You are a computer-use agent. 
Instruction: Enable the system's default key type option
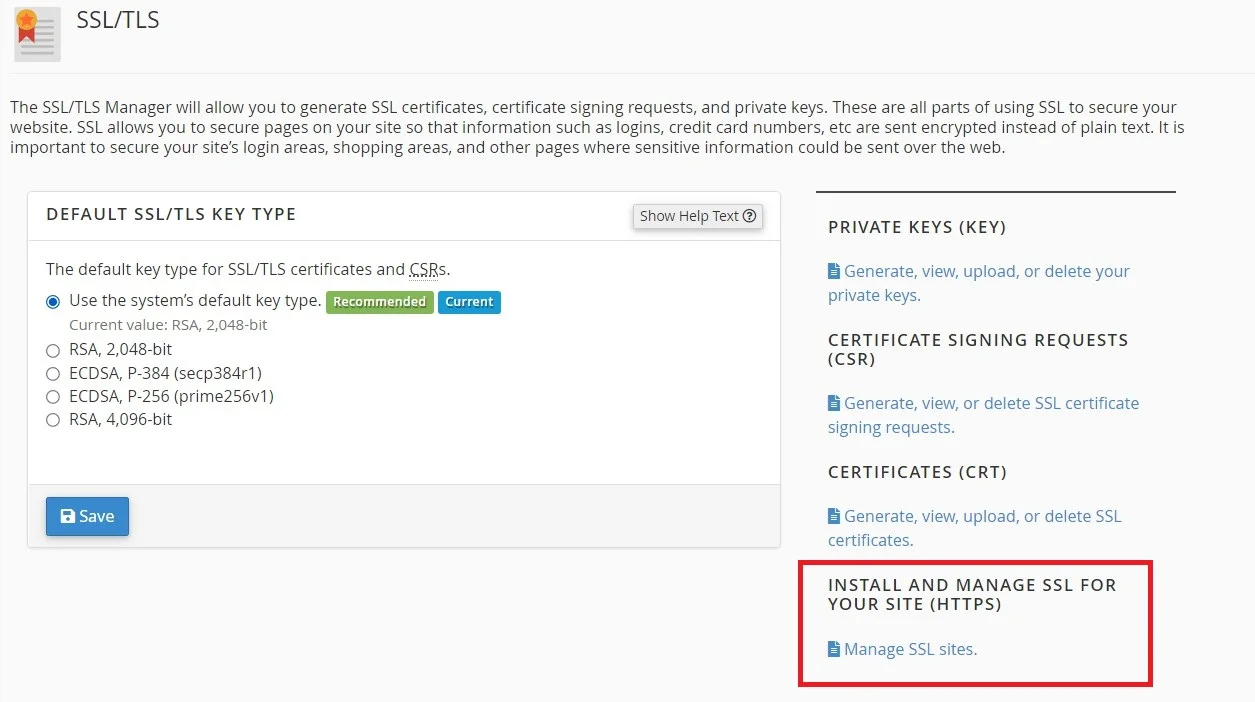pyautogui.click(x=53, y=300)
